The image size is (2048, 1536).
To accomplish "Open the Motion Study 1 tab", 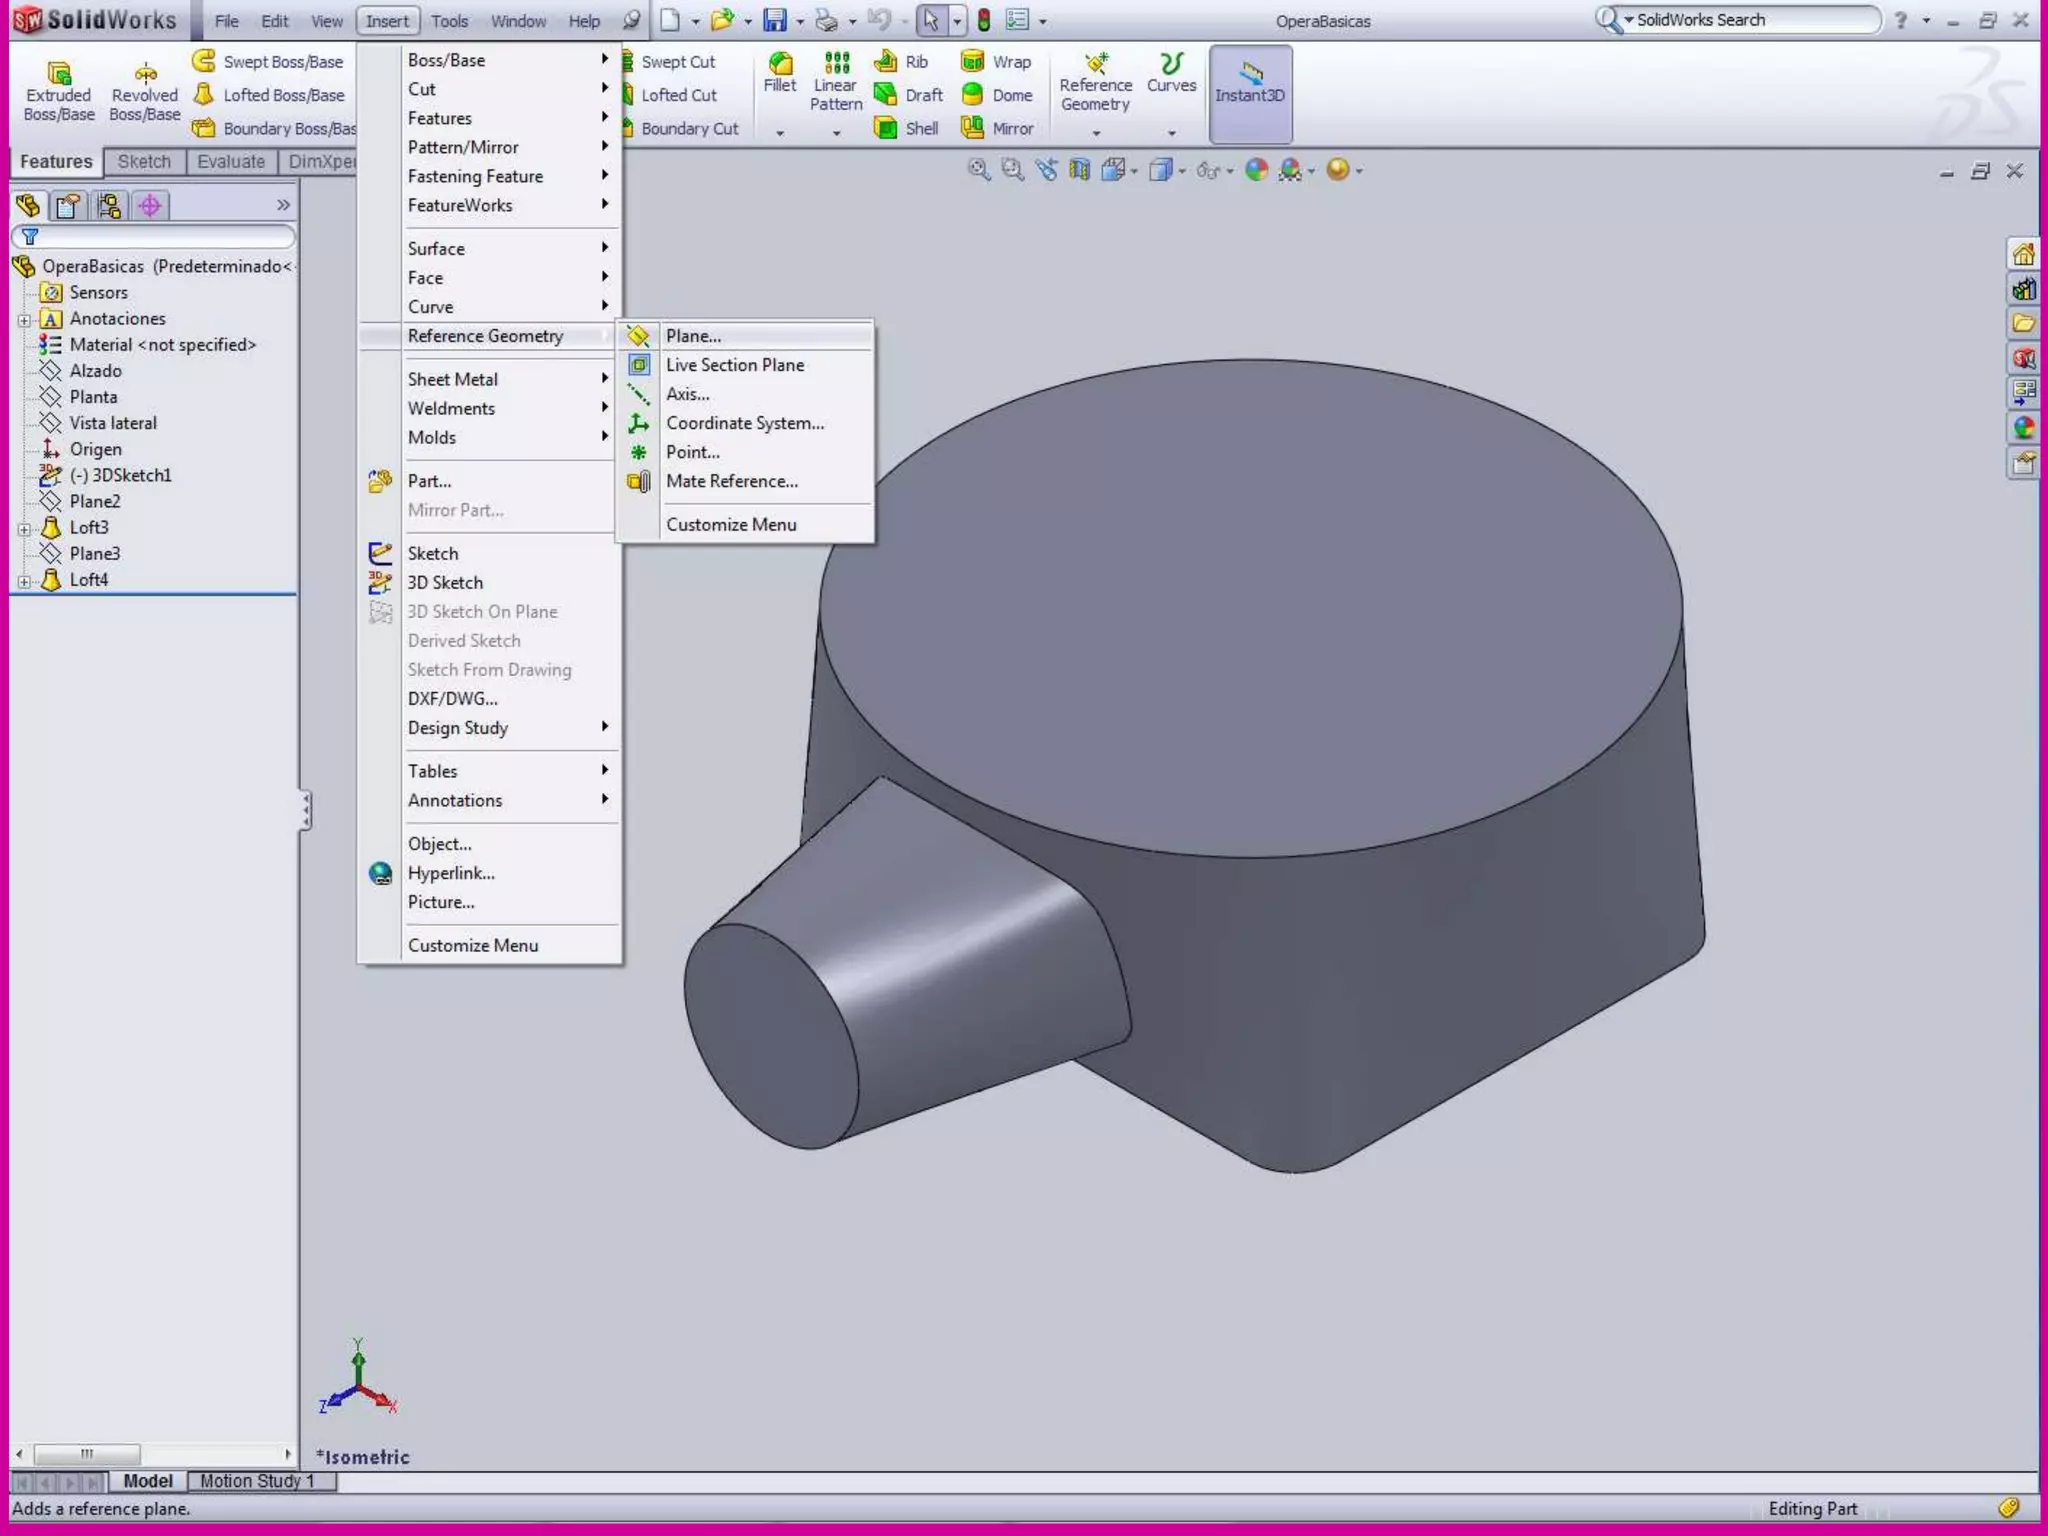I will click(x=256, y=1481).
